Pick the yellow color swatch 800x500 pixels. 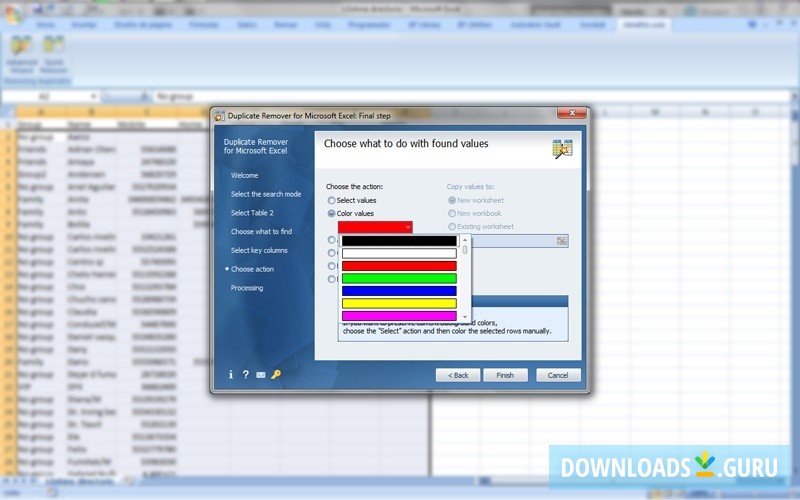399,304
